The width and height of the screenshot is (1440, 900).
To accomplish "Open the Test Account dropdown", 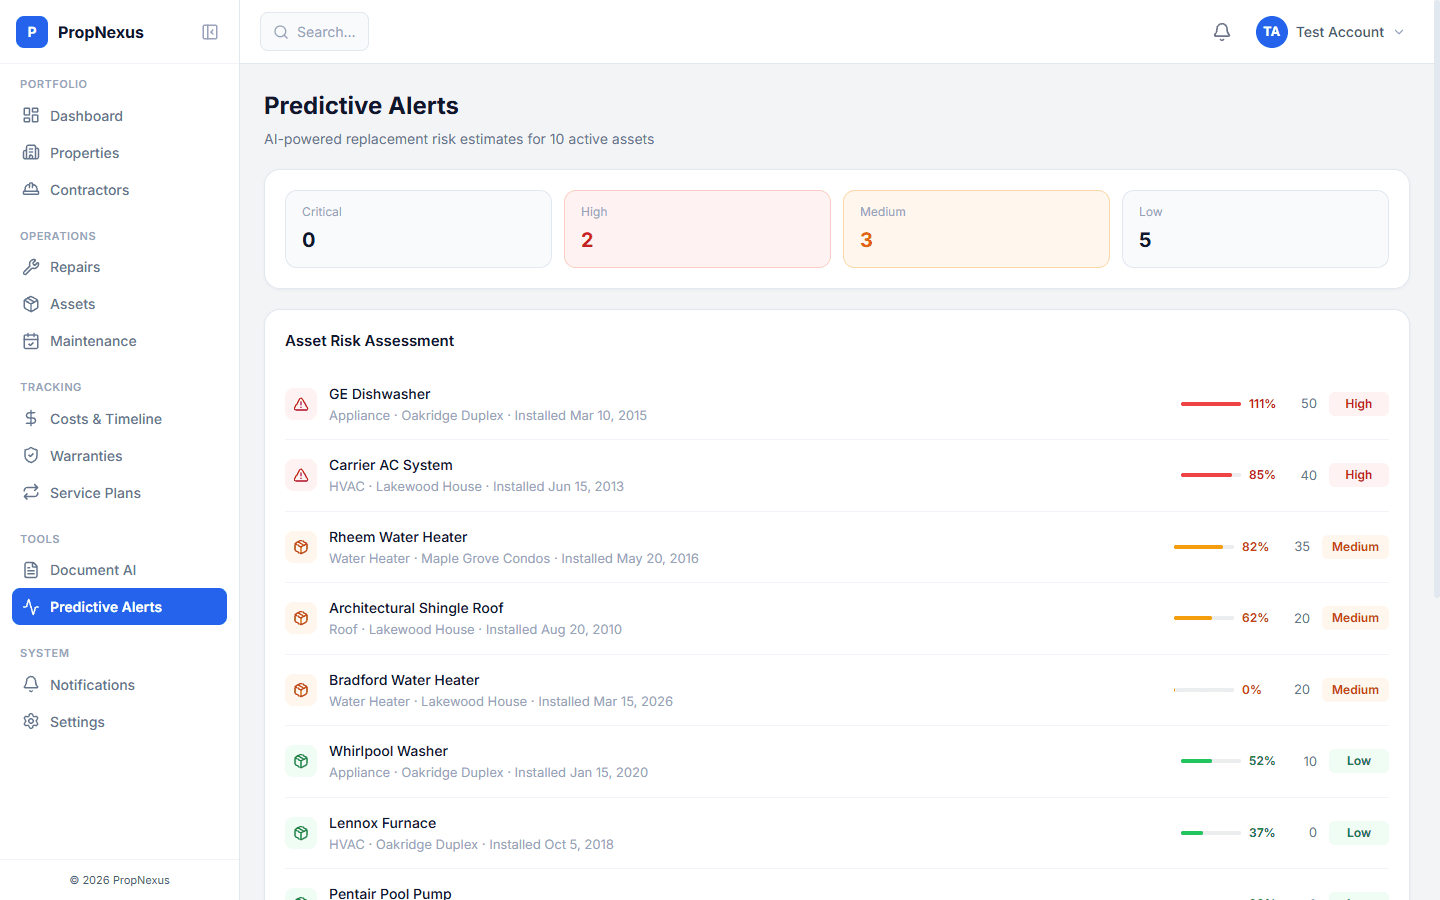I will pyautogui.click(x=1330, y=31).
